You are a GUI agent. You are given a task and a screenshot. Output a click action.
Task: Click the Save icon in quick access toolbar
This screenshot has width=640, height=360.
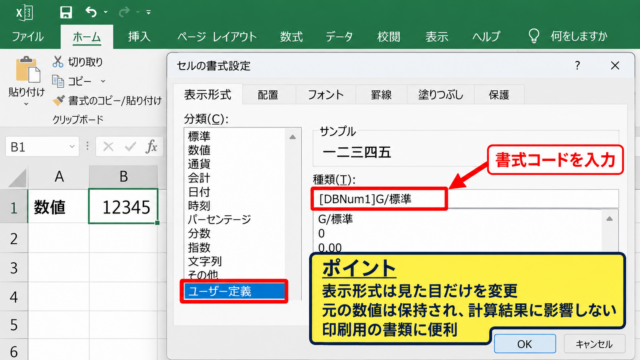coord(66,12)
